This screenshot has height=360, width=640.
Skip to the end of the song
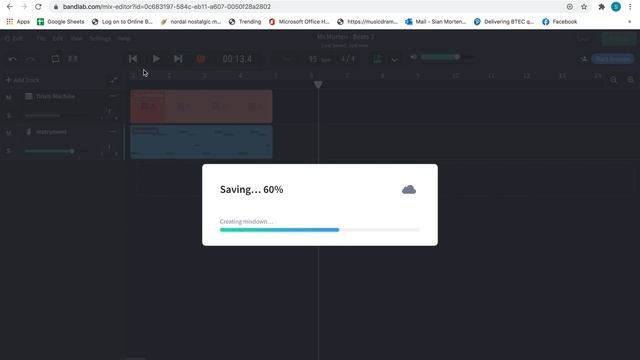click(178, 59)
